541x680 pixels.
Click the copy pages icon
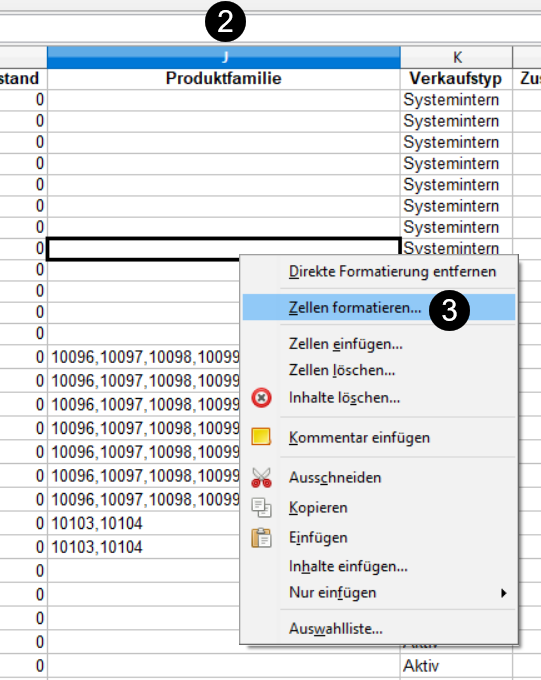[262, 508]
